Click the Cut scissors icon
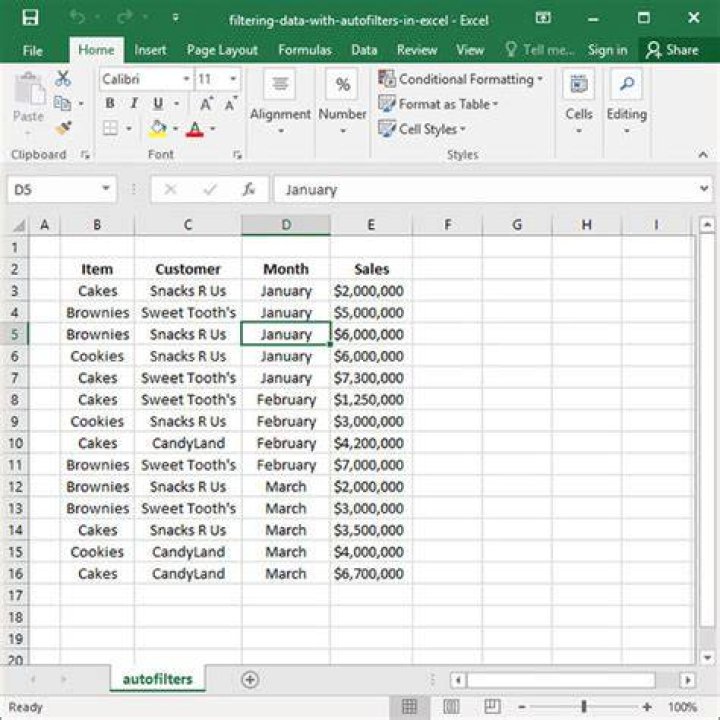720x720 pixels. 62,79
